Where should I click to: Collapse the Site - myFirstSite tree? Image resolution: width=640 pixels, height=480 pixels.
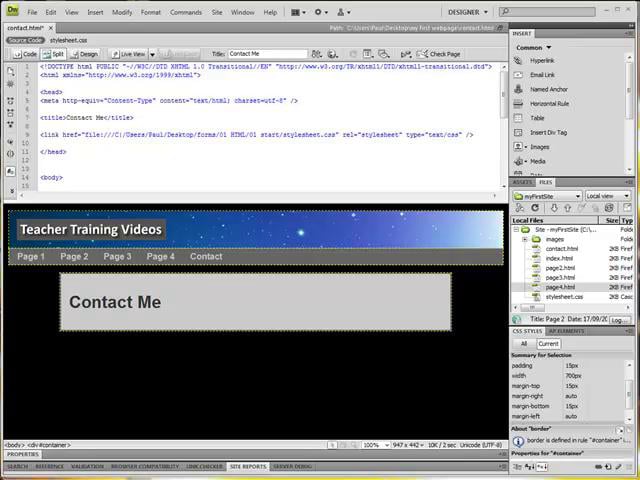[516, 230]
